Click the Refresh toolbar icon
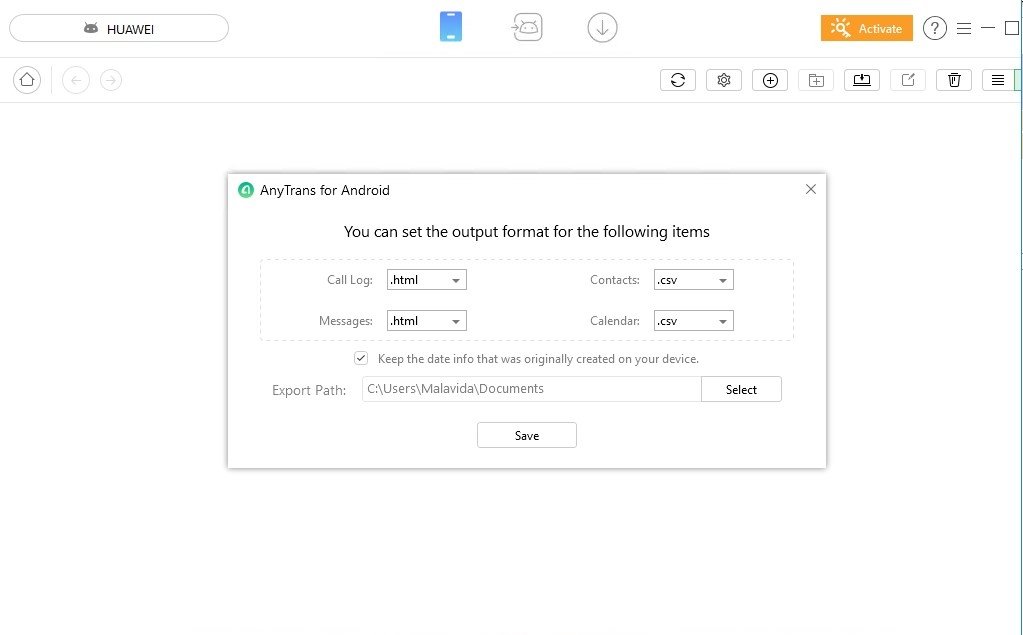 pyautogui.click(x=678, y=80)
